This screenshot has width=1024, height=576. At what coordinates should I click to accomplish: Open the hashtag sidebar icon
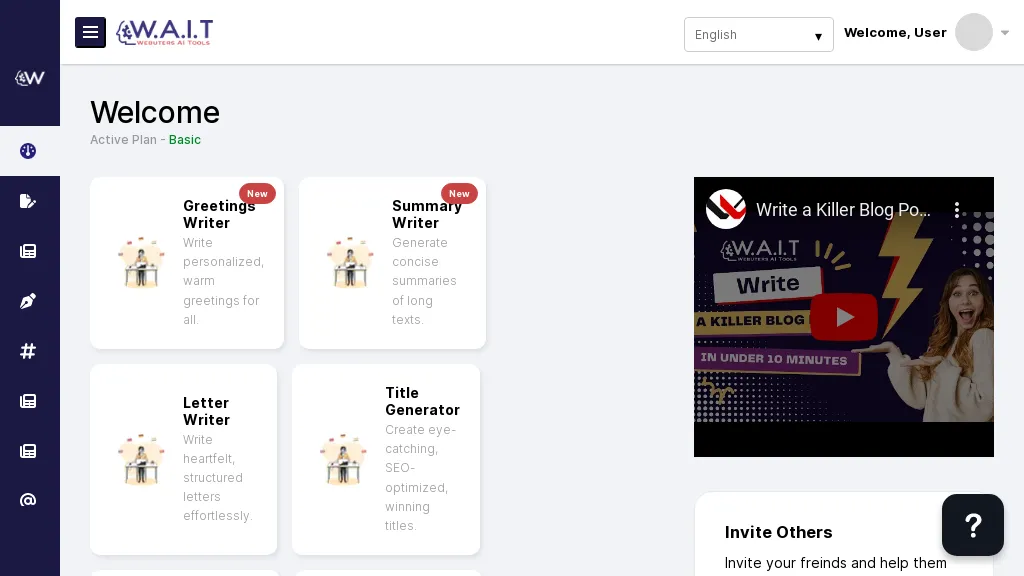point(28,351)
